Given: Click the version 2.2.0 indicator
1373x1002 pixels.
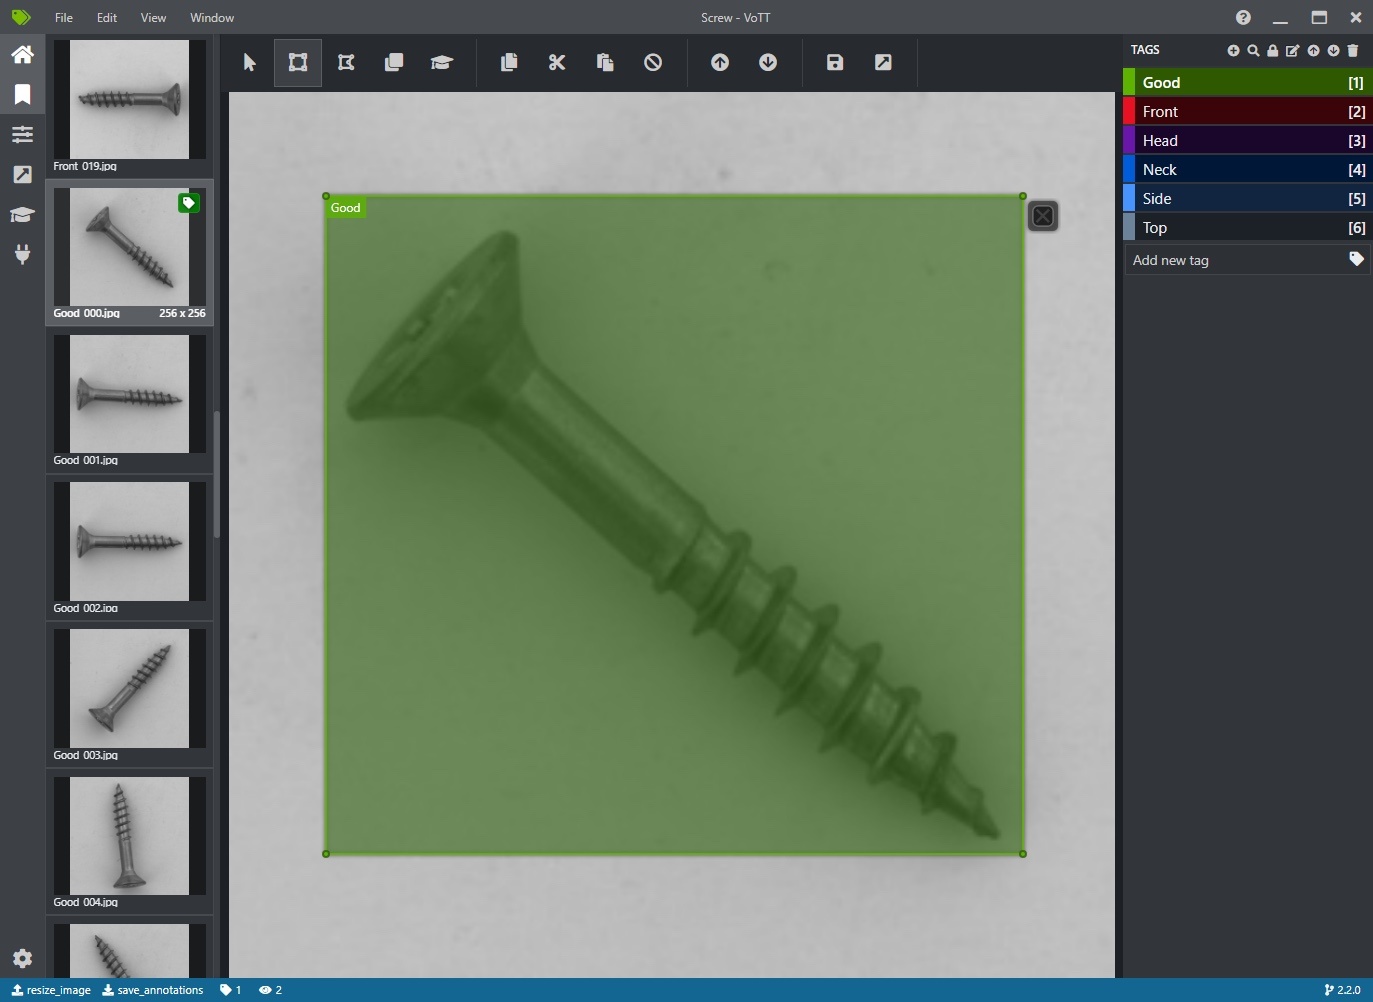Looking at the screenshot, I should pyautogui.click(x=1342, y=990).
